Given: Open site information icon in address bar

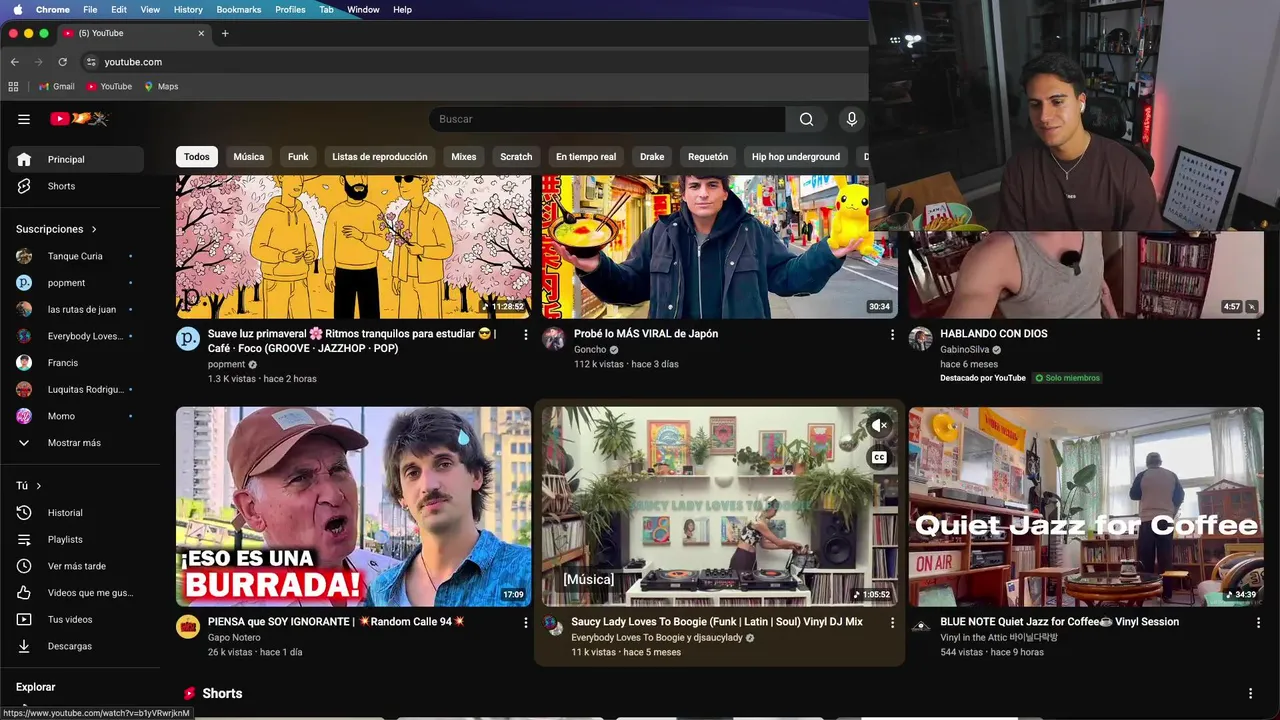Looking at the screenshot, I should pos(91,62).
